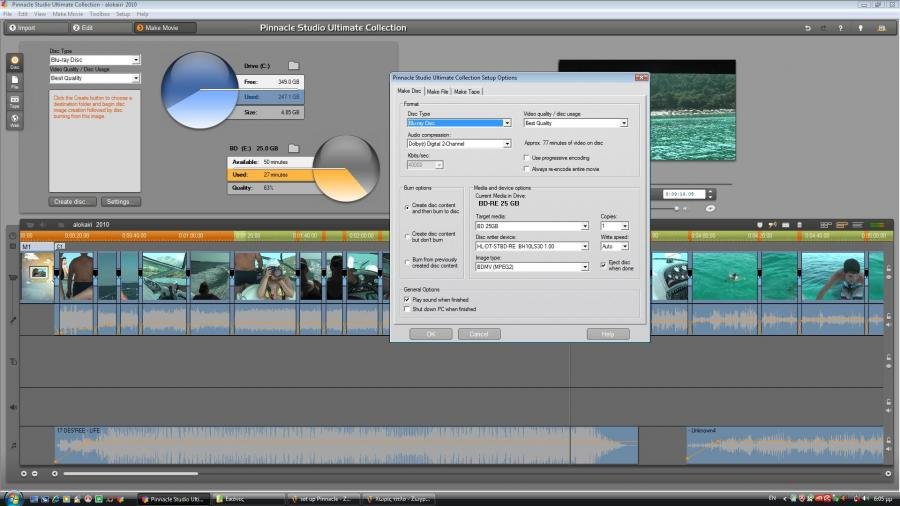This screenshot has width=900, height=506.
Task: Select Create disc content and then burn
Action: pos(407,208)
